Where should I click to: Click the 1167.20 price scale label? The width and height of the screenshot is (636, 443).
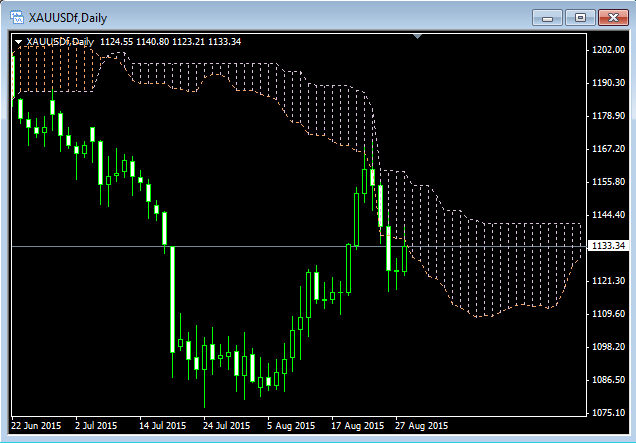pos(608,149)
